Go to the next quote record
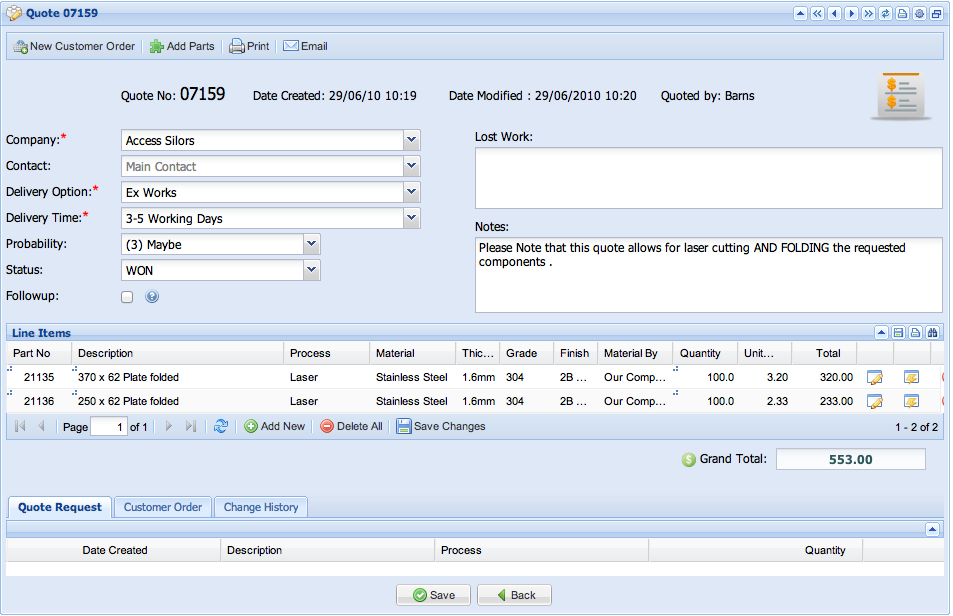Screen dimensions: 953x616 [852, 13]
